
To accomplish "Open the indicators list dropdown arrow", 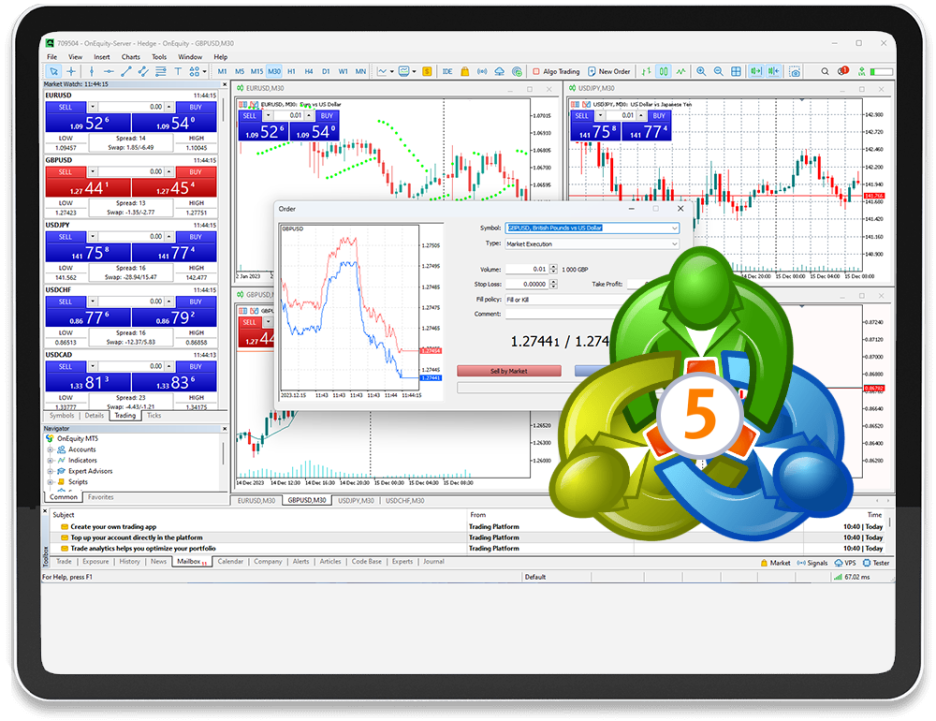I will pos(392,72).
